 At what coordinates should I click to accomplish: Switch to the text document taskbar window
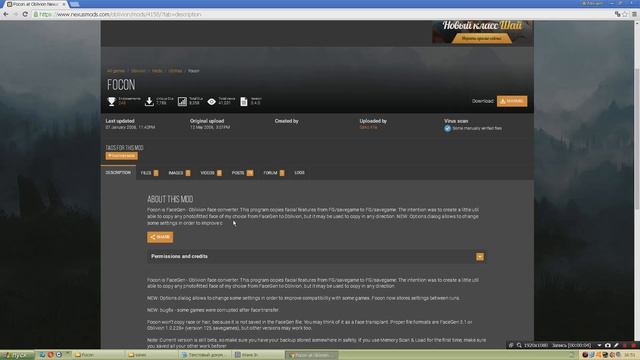point(204,355)
